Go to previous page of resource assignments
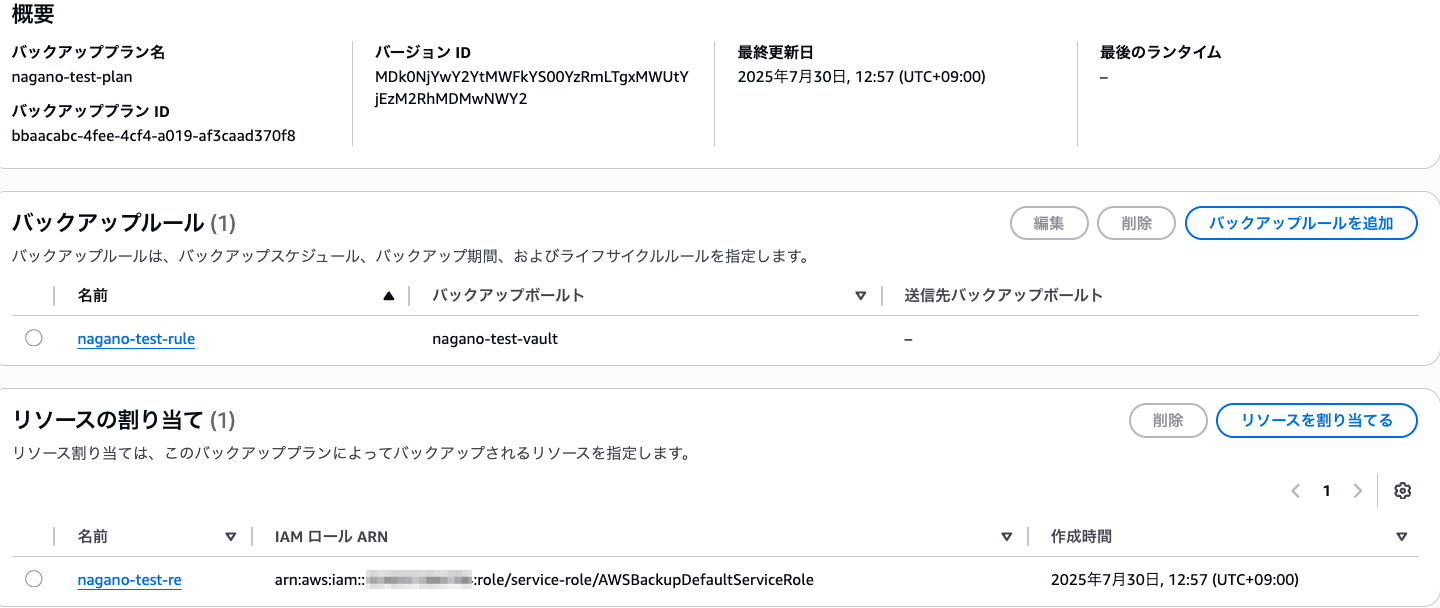The height and width of the screenshot is (608, 1440). [1296, 491]
